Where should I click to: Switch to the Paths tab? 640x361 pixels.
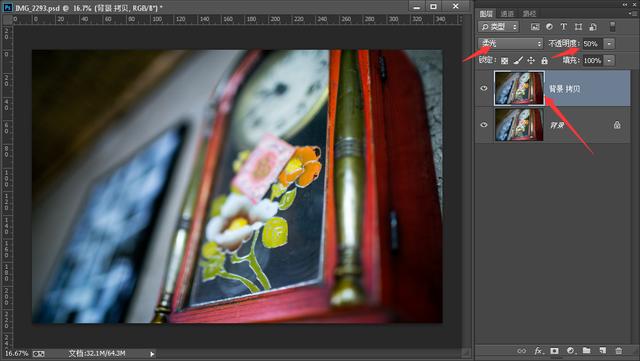tap(529, 13)
